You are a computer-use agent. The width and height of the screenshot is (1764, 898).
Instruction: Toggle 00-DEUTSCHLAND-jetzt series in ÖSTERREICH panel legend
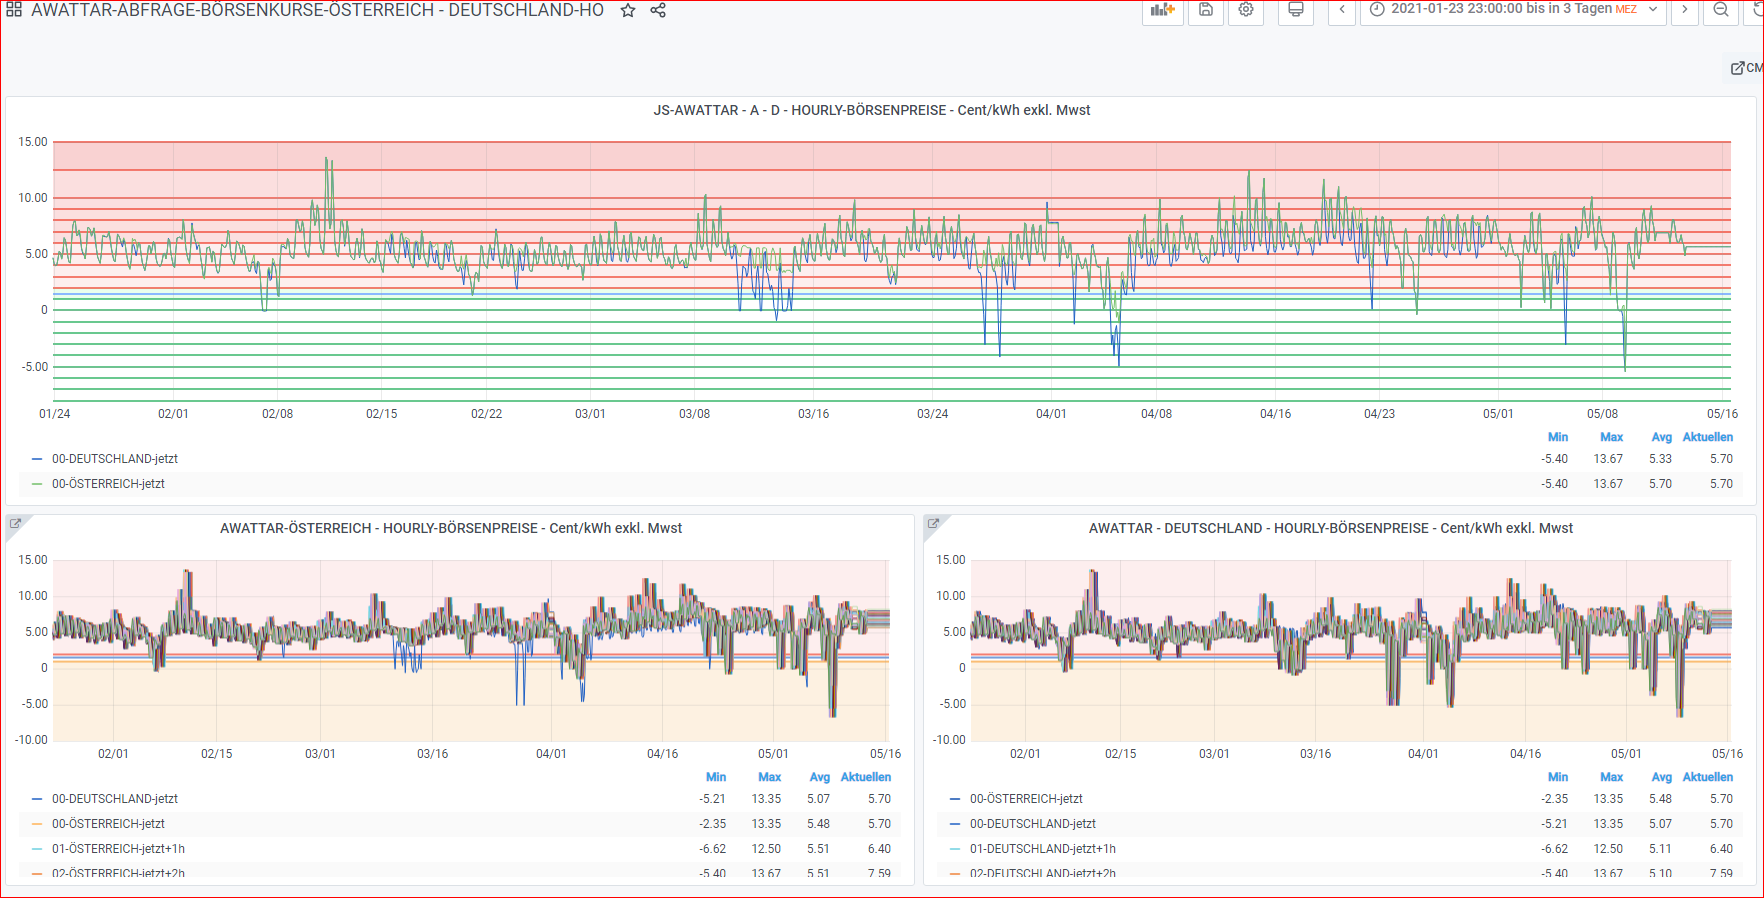pyautogui.click(x=115, y=799)
